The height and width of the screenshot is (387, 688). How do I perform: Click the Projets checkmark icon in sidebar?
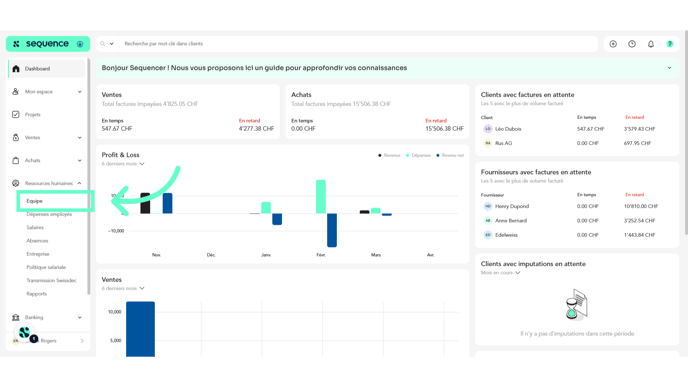[x=16, y=115]
